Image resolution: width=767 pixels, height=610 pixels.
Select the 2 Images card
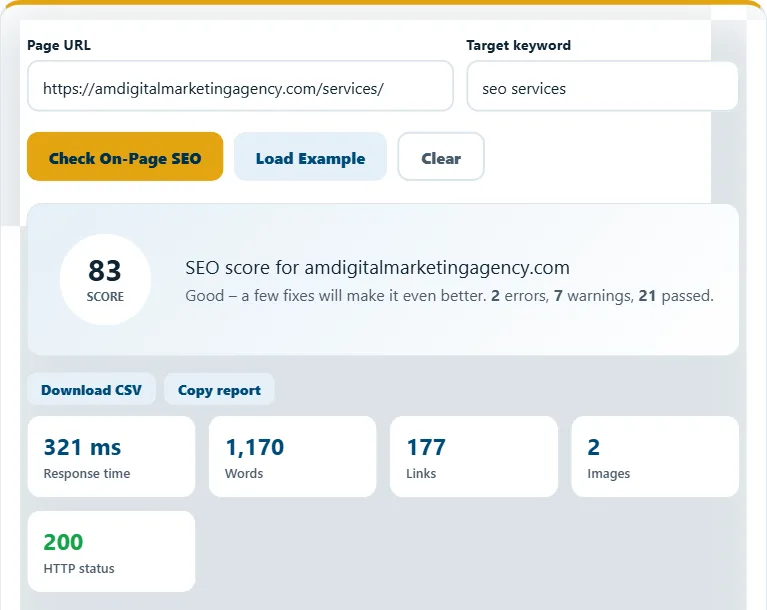tap(655, 456)
